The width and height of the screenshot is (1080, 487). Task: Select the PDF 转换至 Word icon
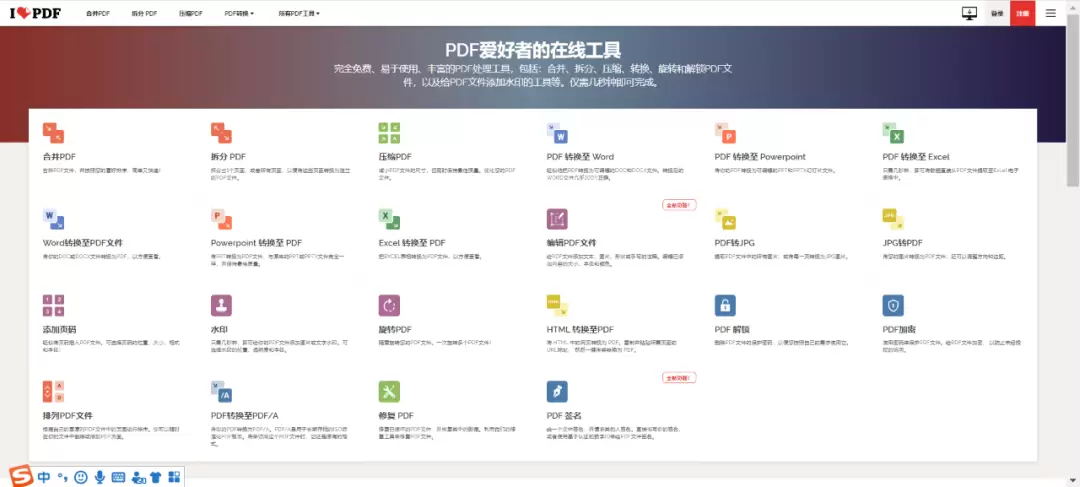tap(557, 133)
